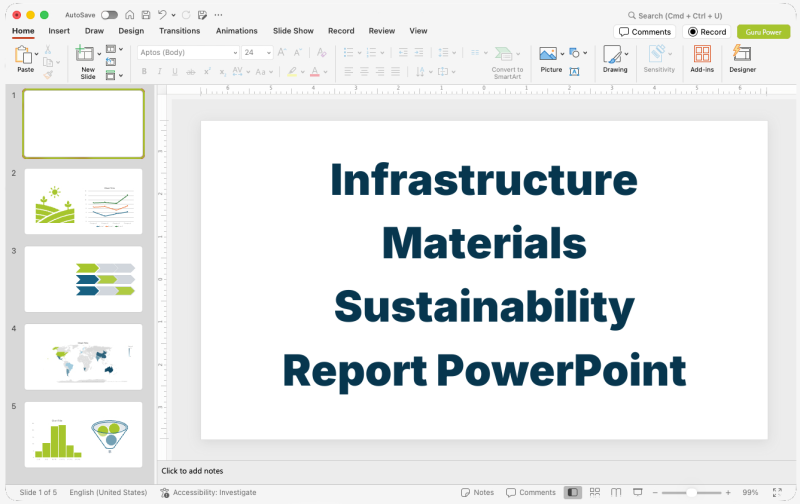Click the Clear Formatting icon
The height and width of the screenshot is (504, 800).
(x=321, y=52)
